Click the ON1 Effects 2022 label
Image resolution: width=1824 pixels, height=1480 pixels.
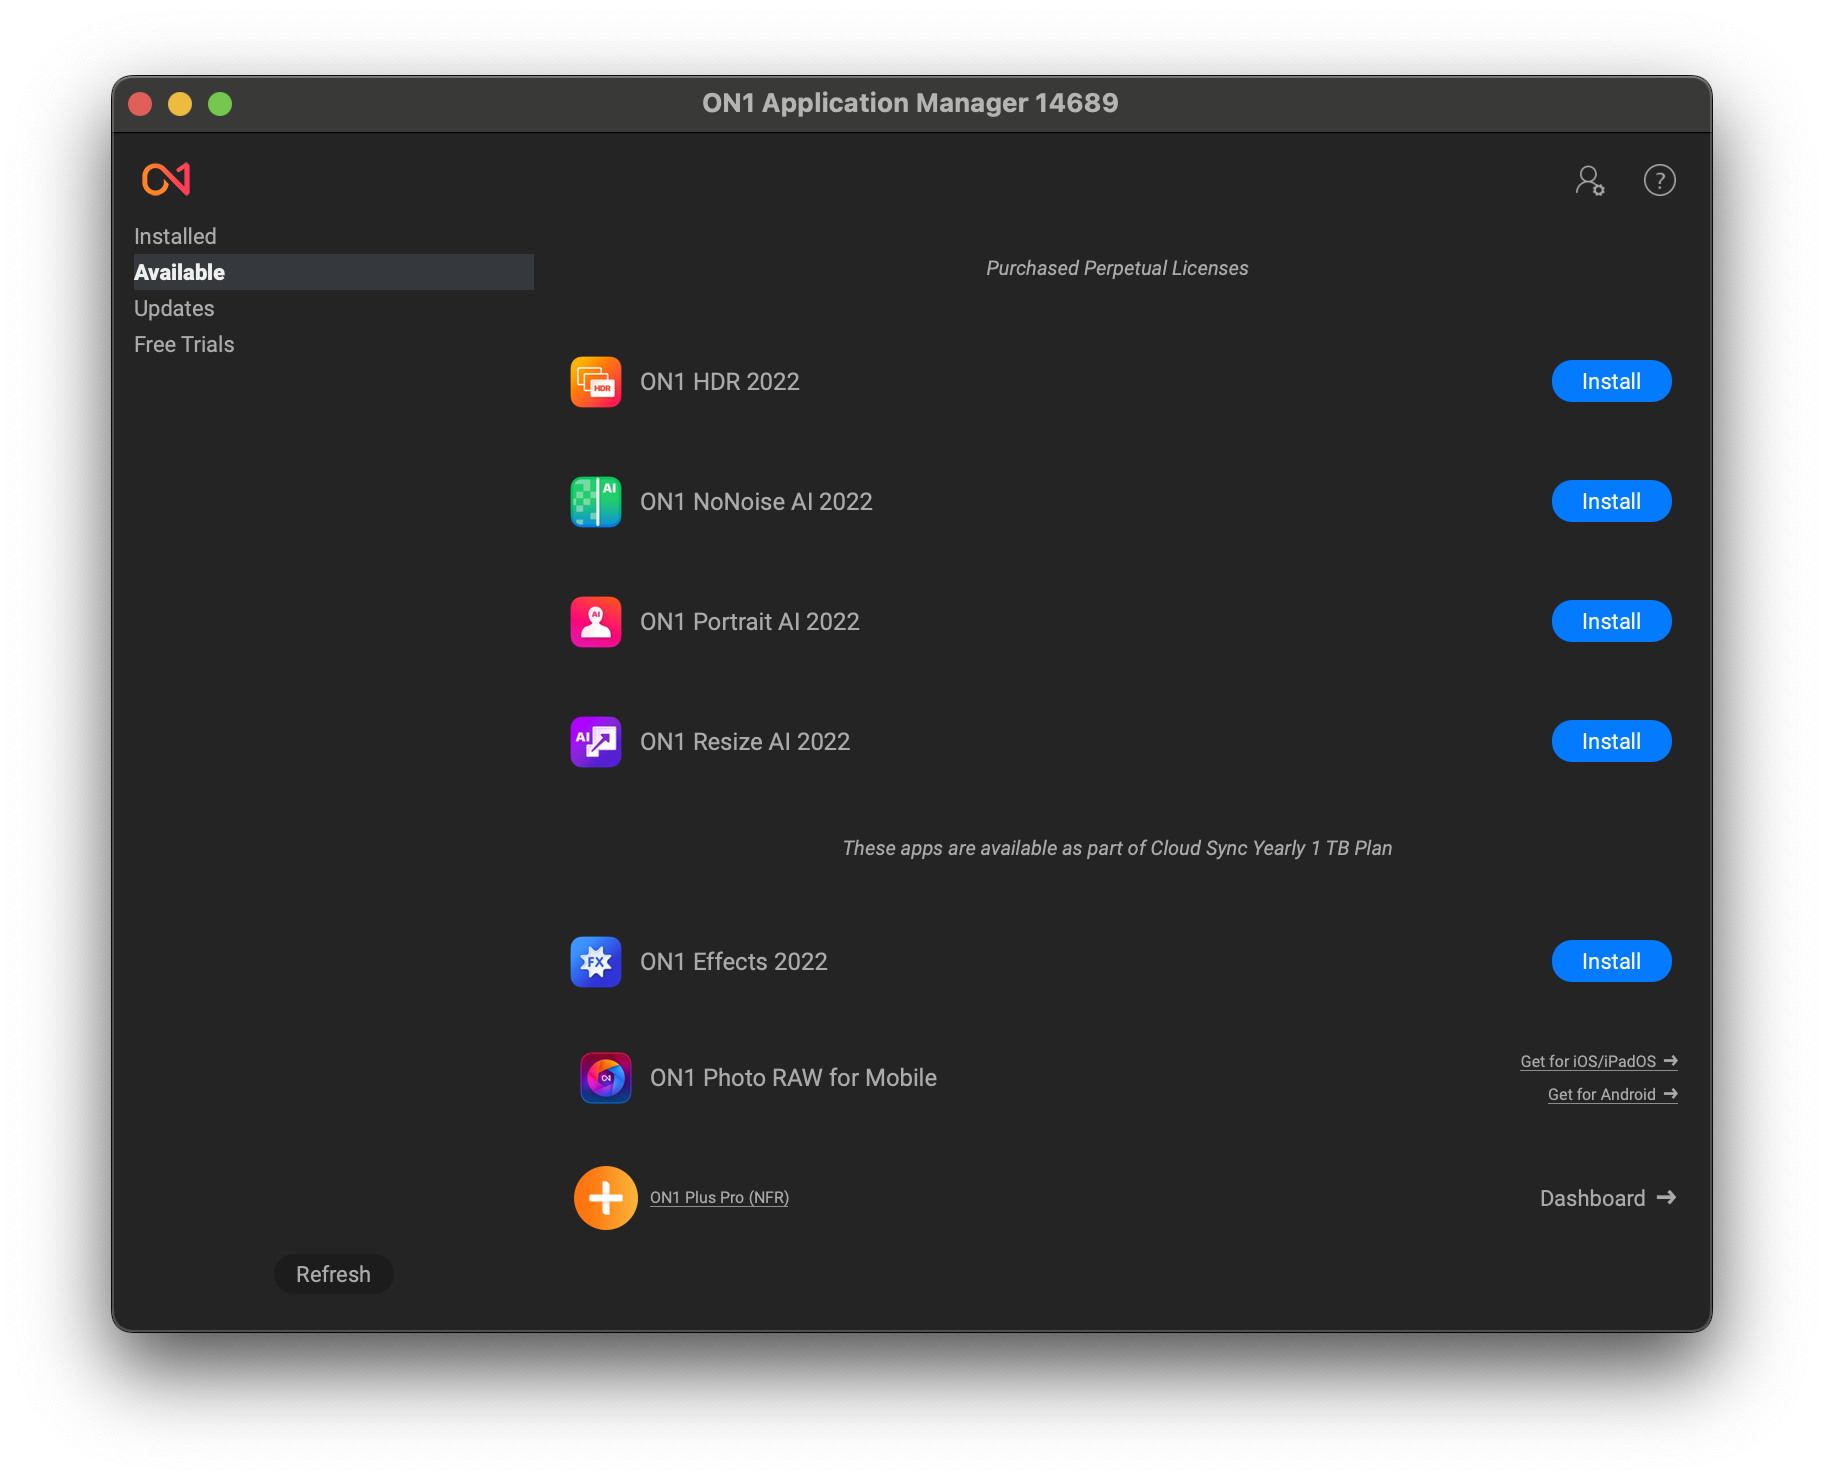(x=734, y=962)
